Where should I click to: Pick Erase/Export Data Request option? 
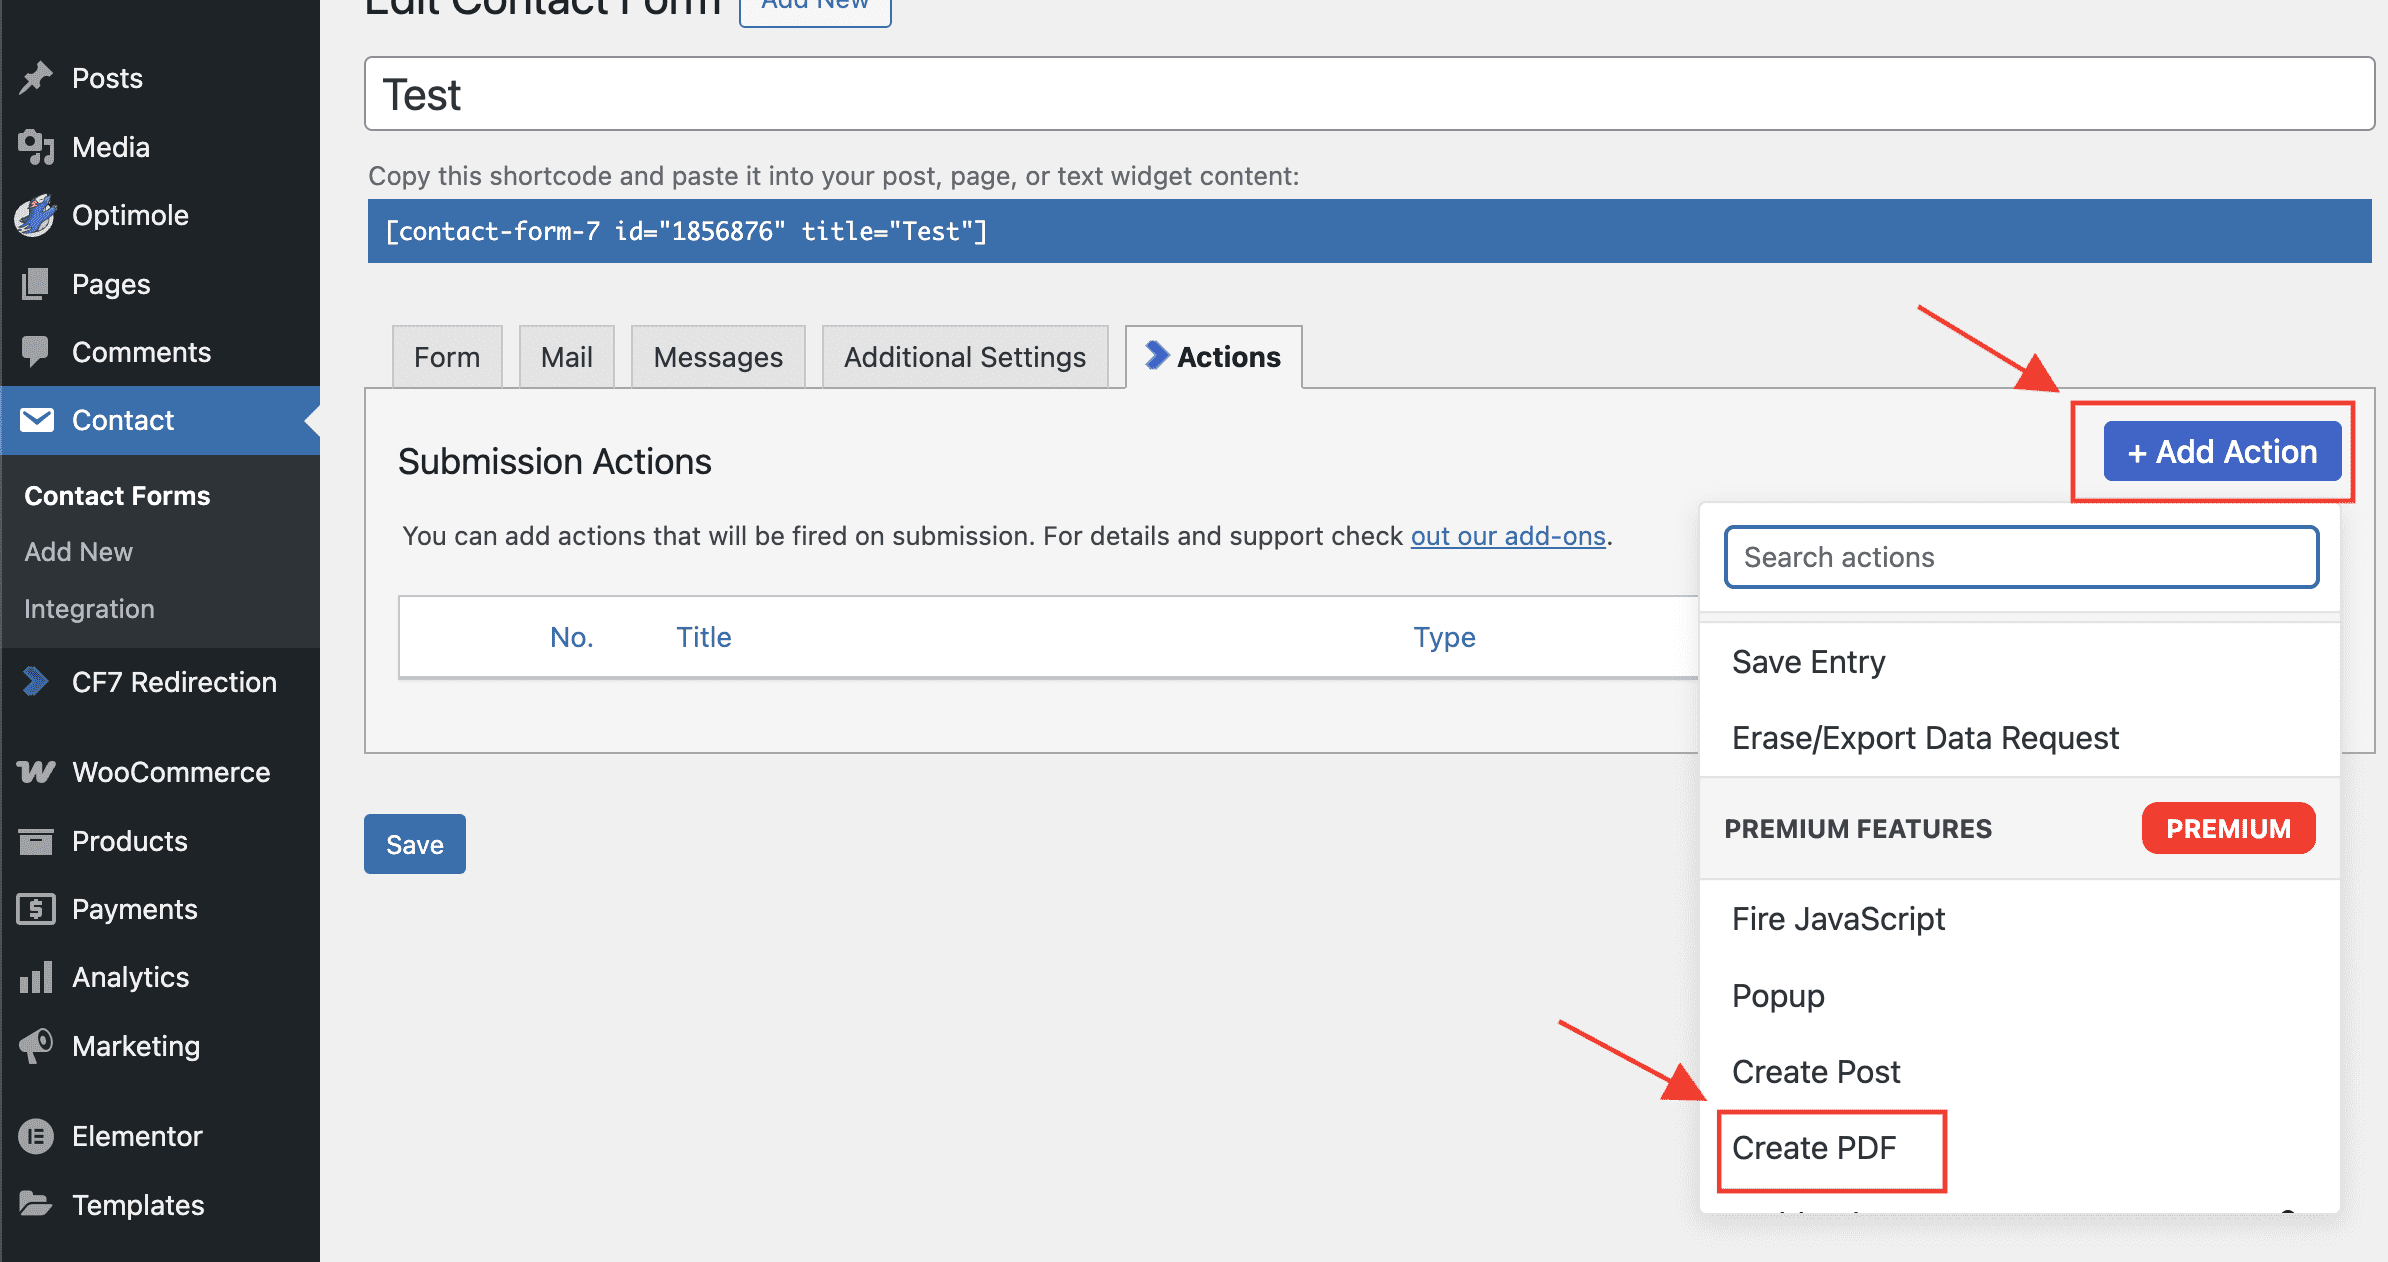(x=1924, y=738)
